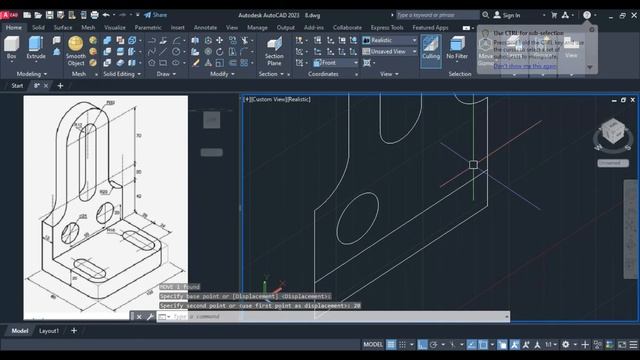The image size is (640, 360).
Task: Click the Solid Union icon in Solid Editing
Action: pos(107,40)
